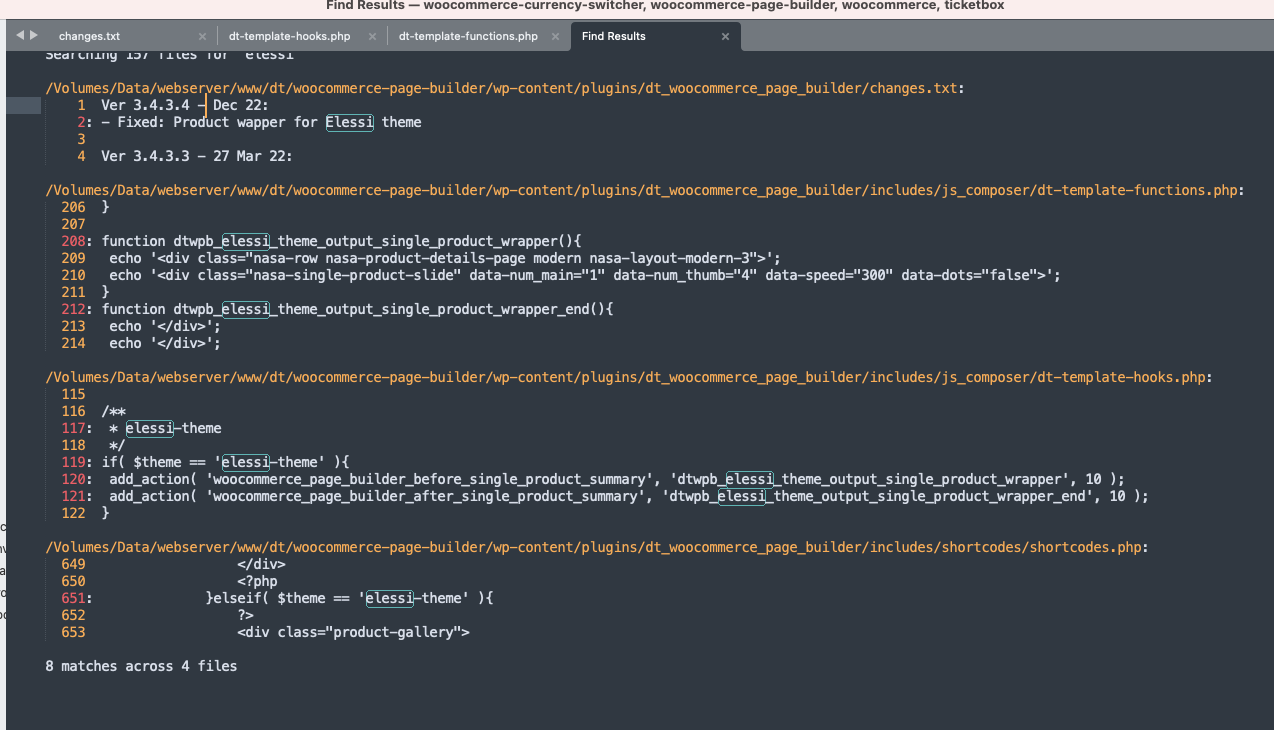Close the changes.txt tab
Image resolution: width=1274 pixels, height=730 pixels.
[x=203, y=37]
